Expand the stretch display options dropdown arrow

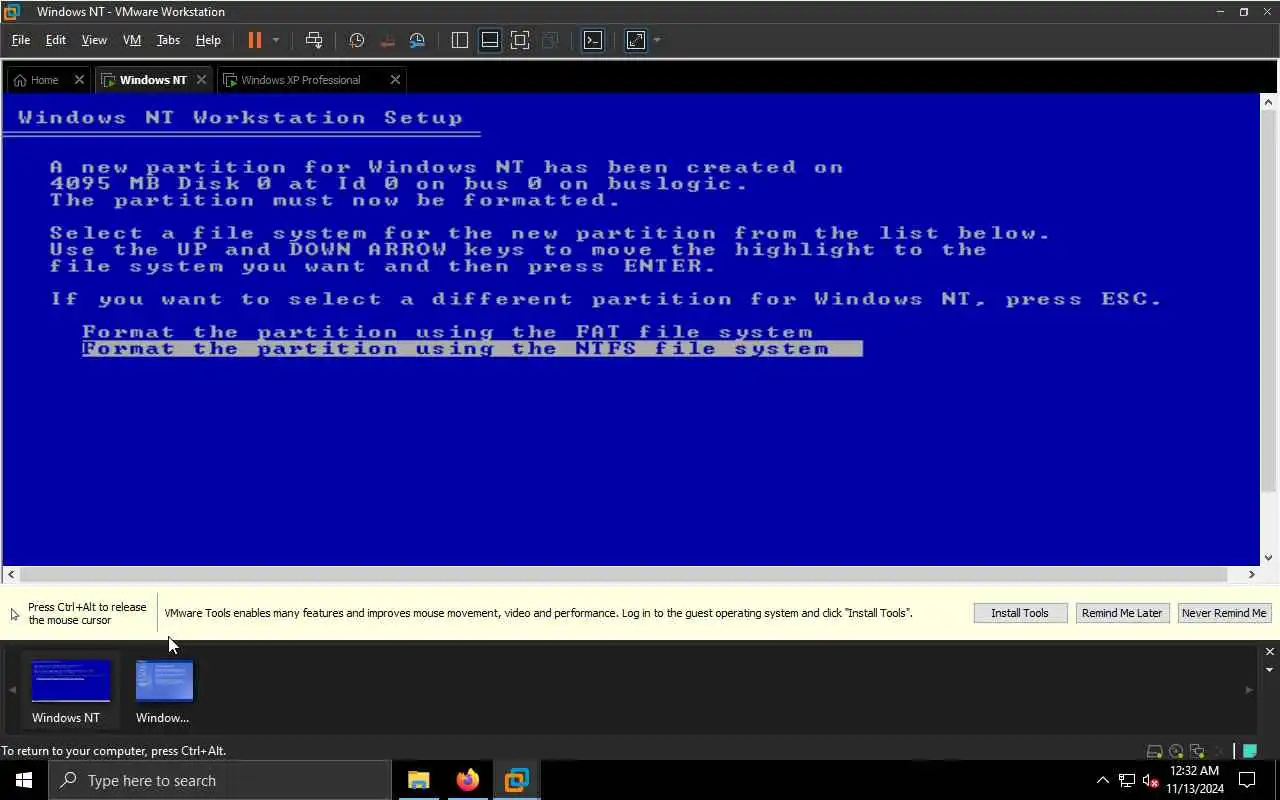(x=657, y=40)
